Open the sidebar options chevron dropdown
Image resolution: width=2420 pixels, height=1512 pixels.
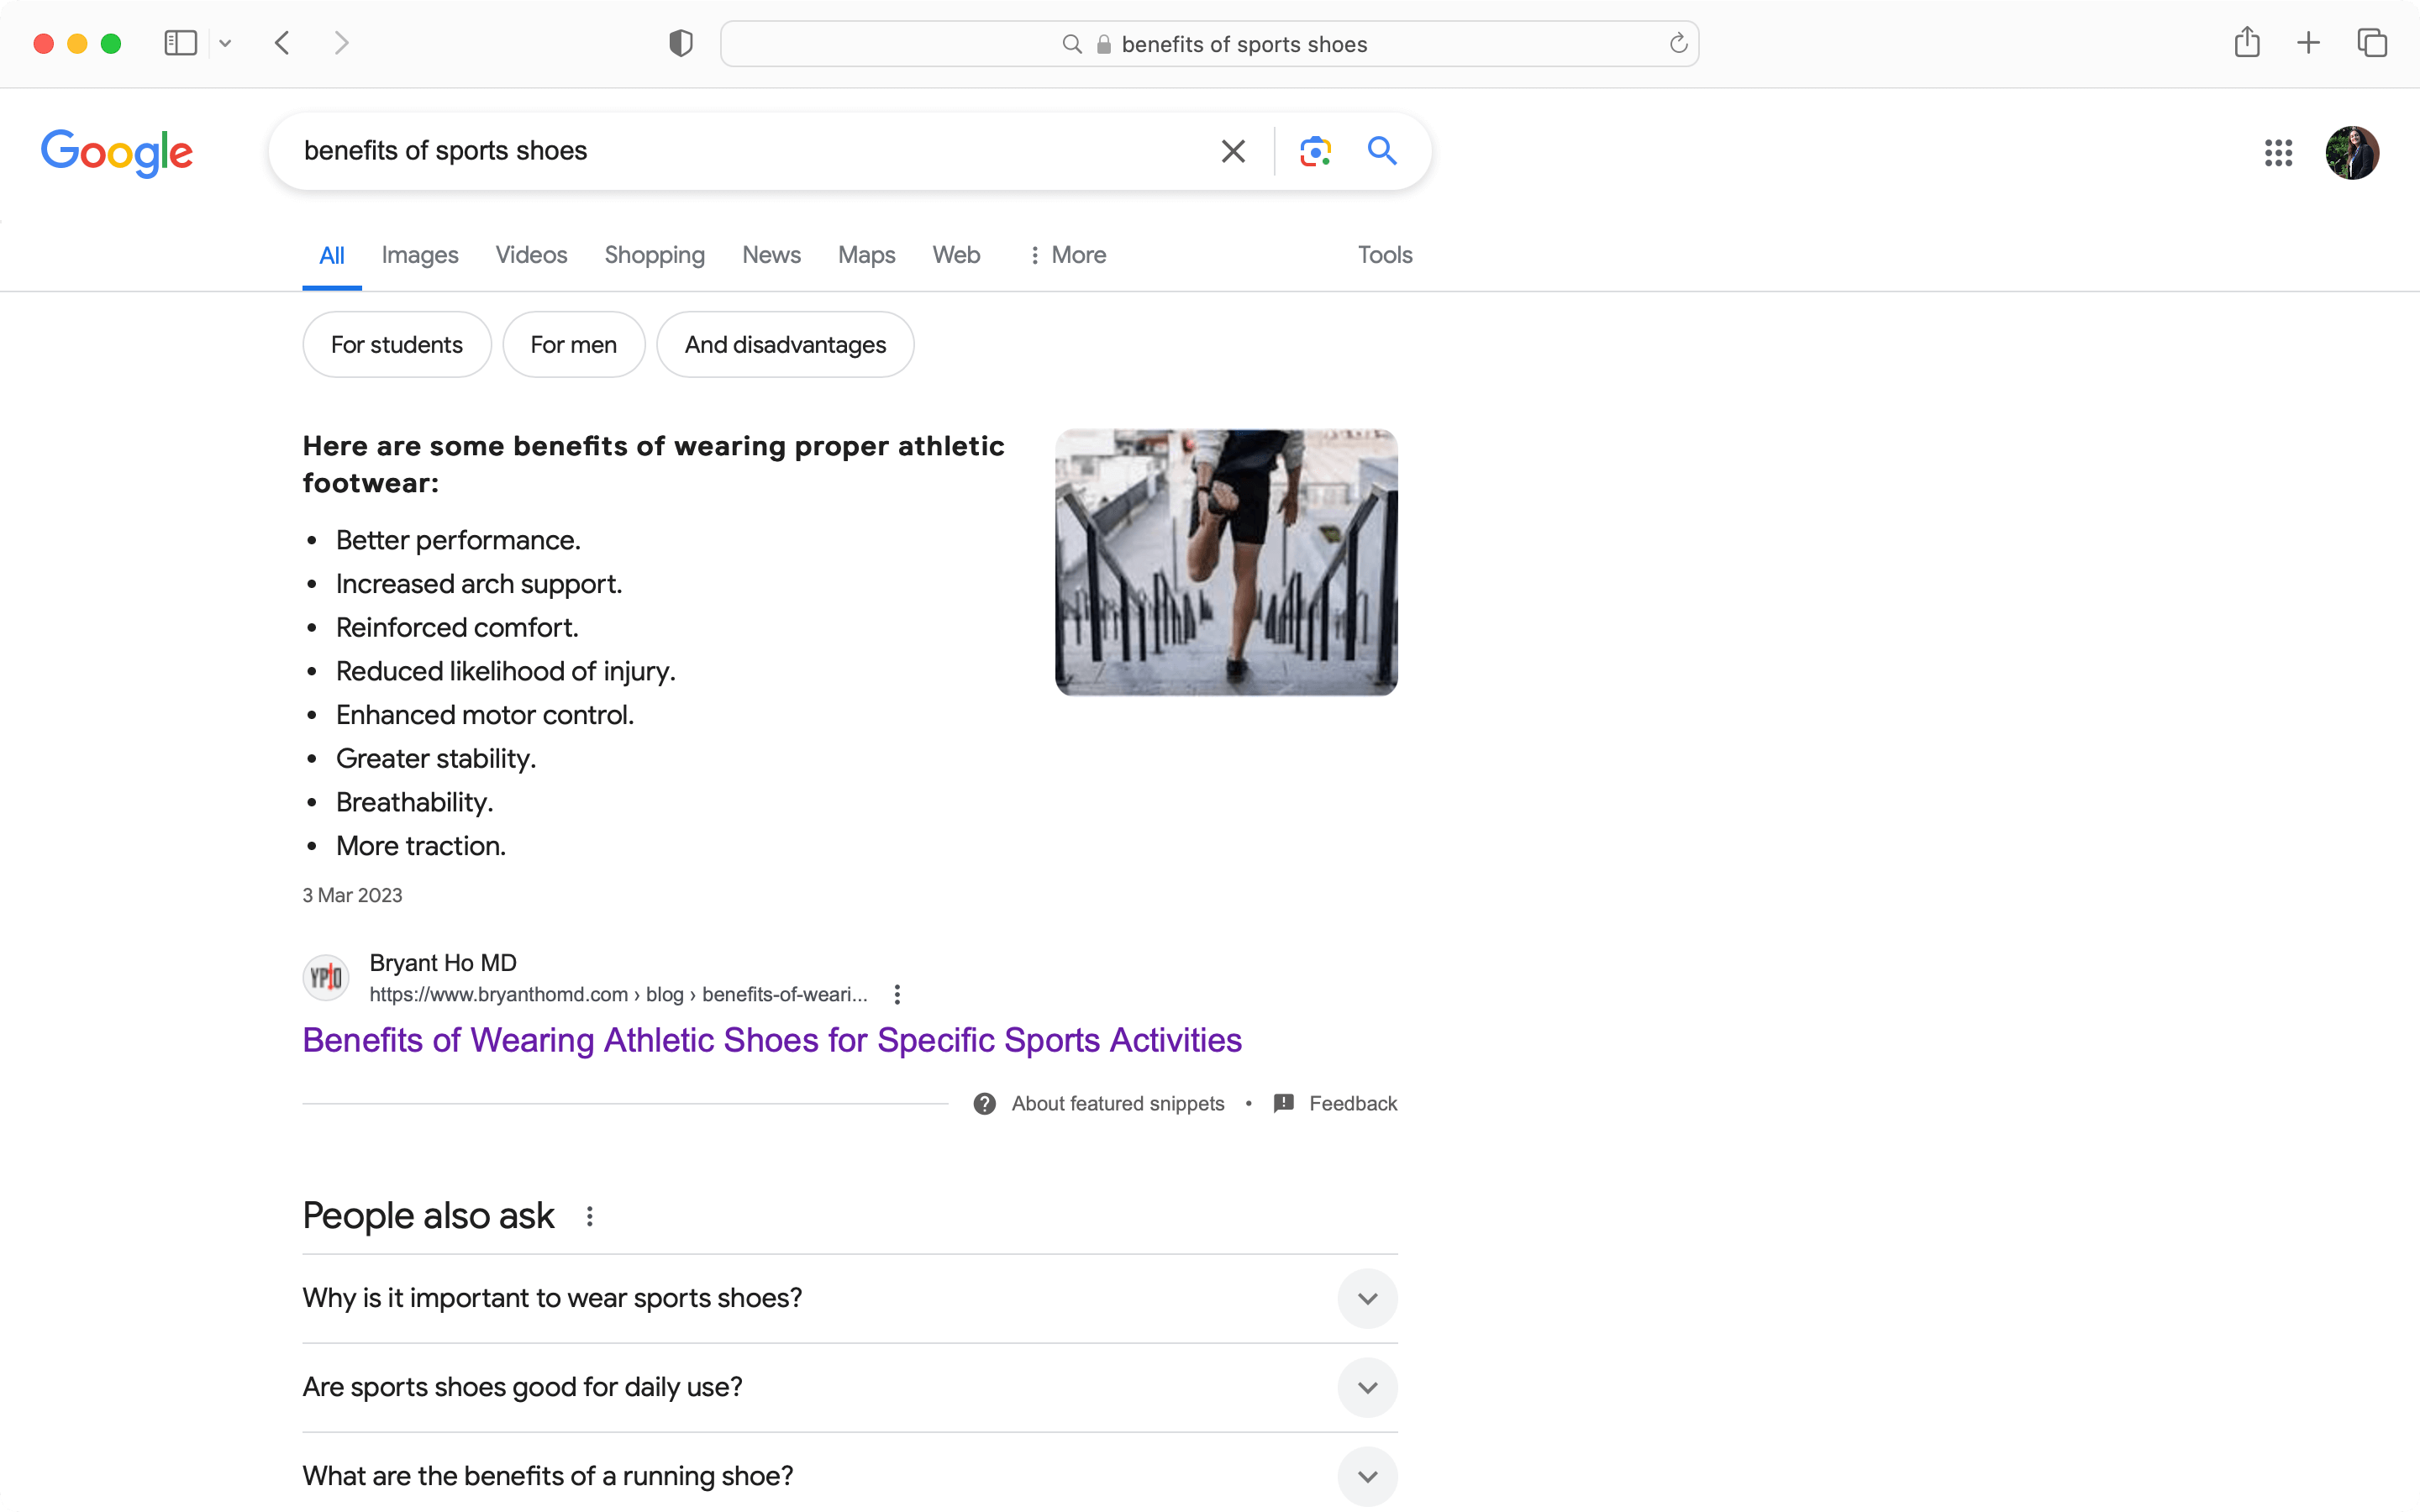point(225,43)
